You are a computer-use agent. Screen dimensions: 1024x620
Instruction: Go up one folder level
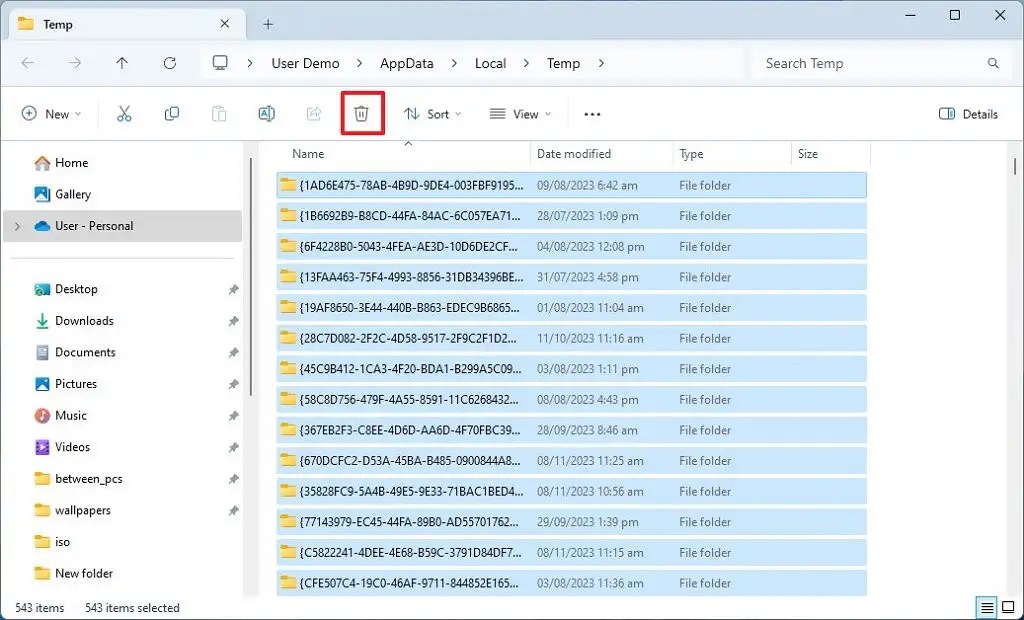pos(122,62)
